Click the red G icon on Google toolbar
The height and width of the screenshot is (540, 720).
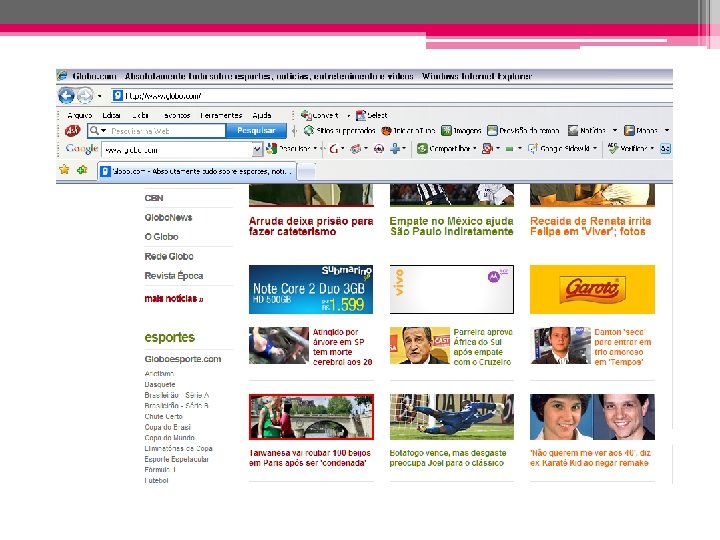[334, 149]
